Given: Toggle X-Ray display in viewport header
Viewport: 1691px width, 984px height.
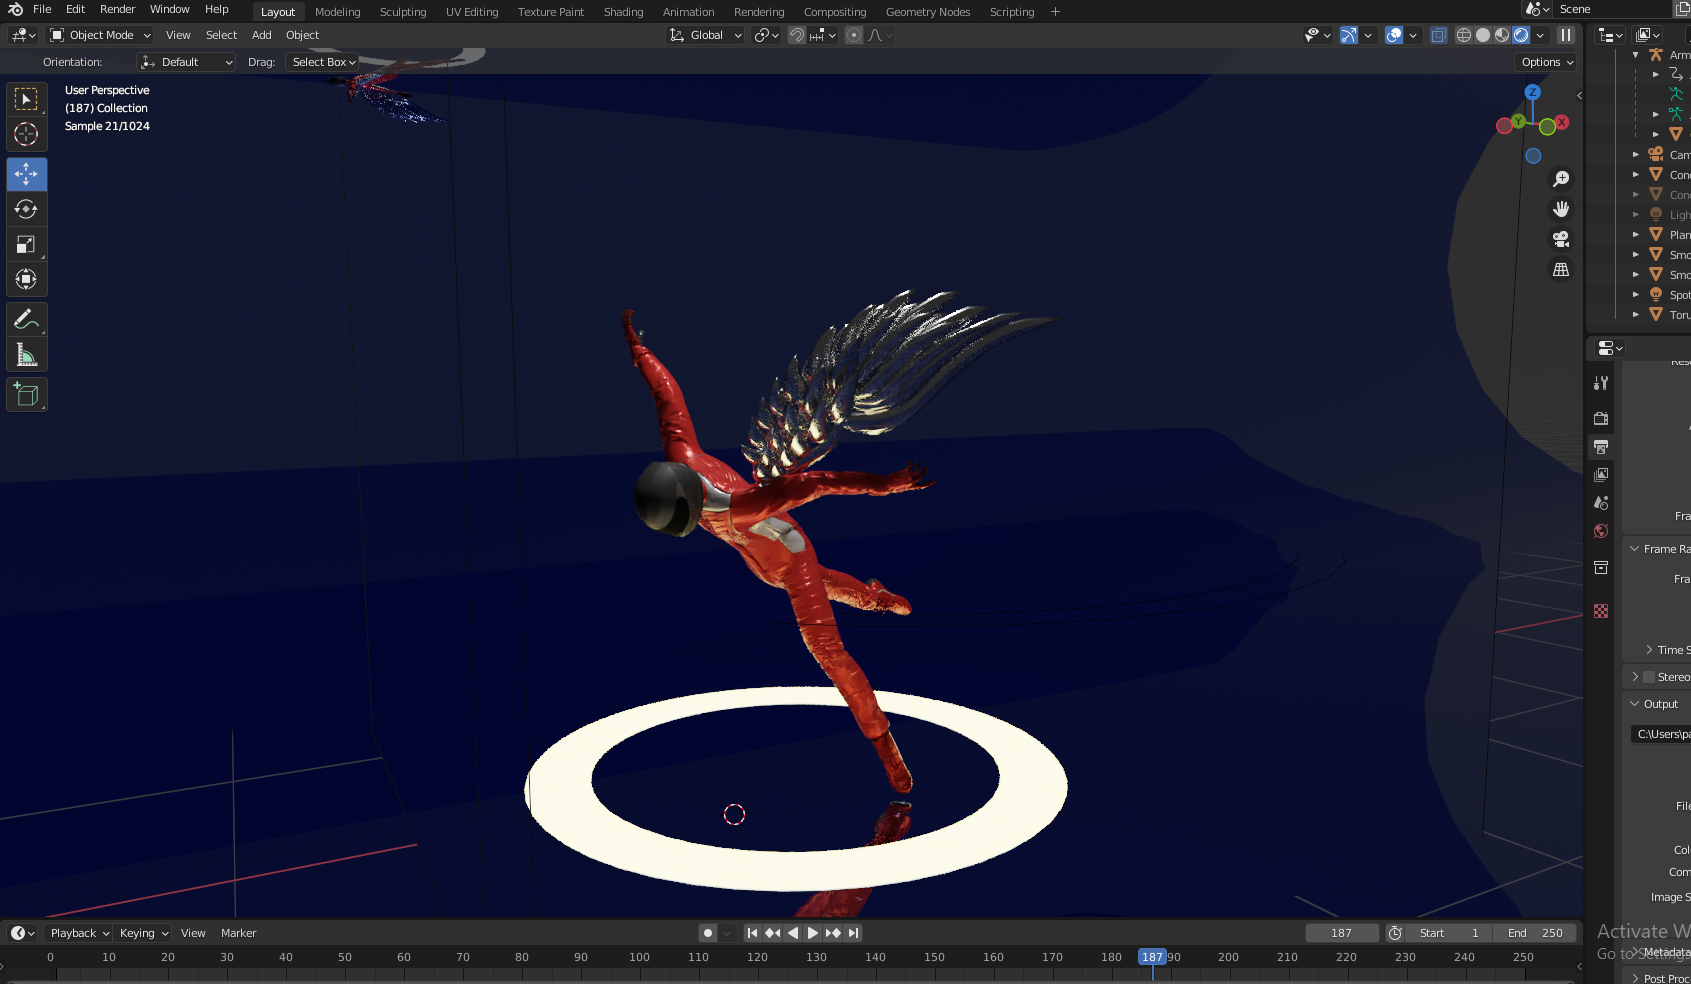Looking at the screenshot, I should tap(1438, 35).
